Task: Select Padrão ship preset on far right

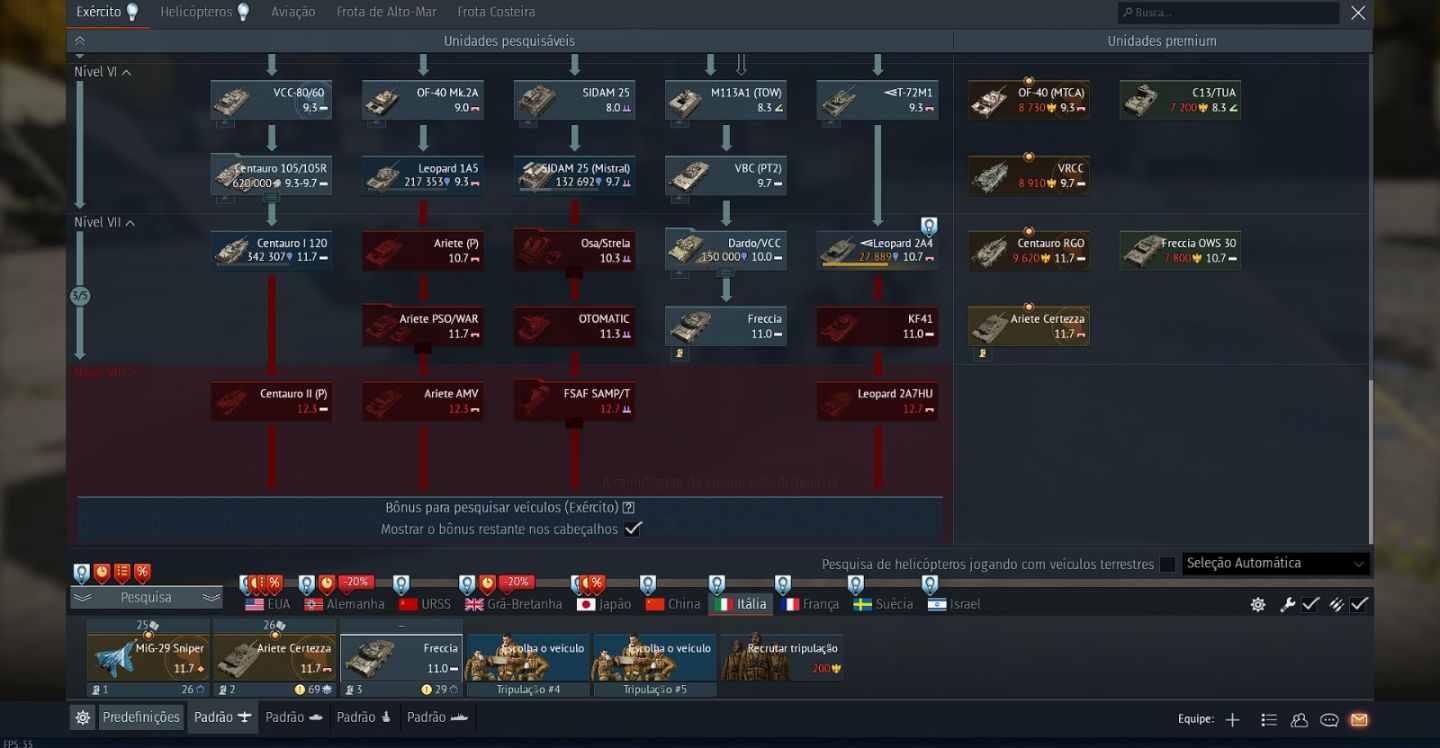Action: pos(438,717)
